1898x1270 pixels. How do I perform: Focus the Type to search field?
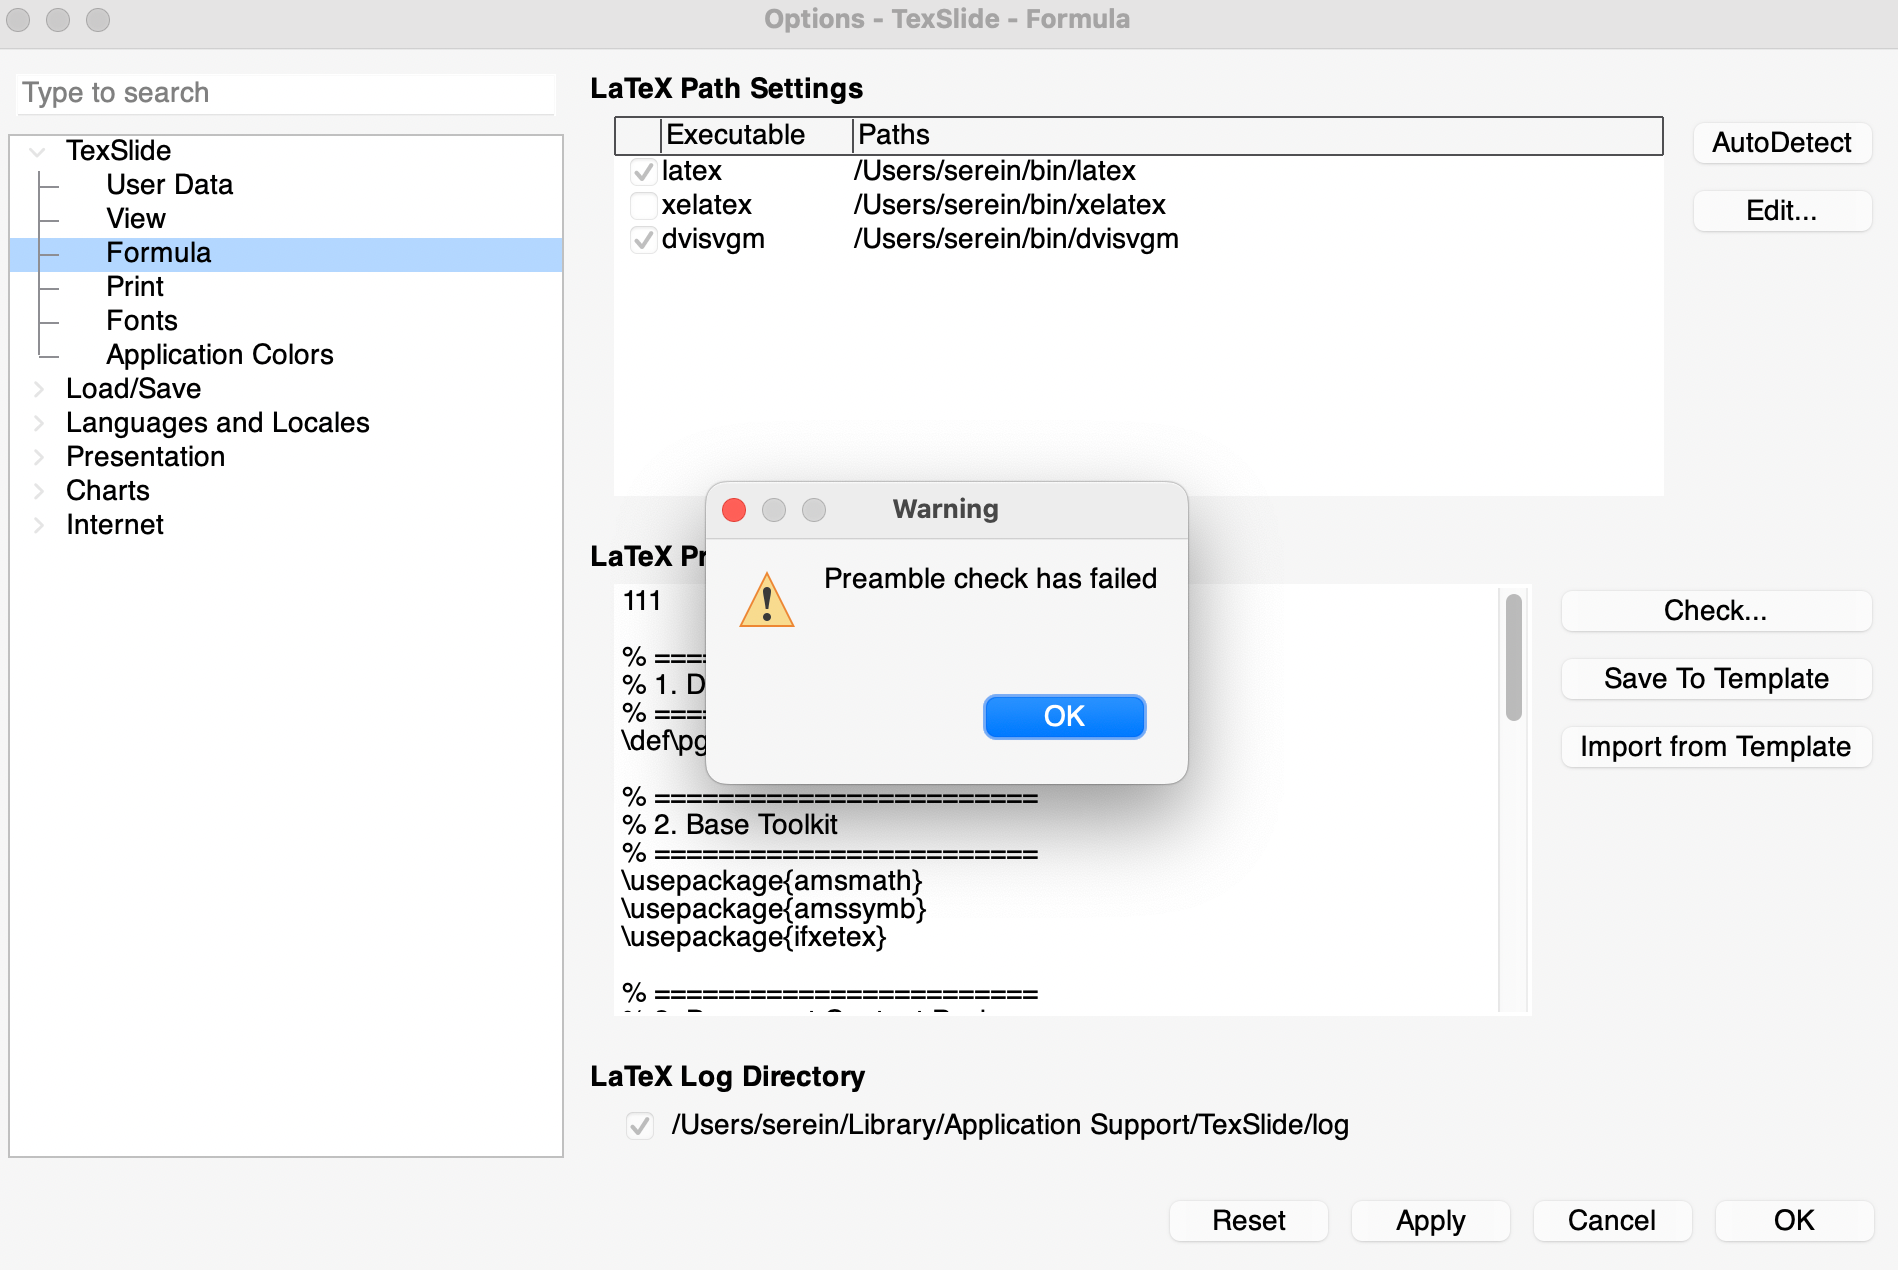(x=286, y=93)
